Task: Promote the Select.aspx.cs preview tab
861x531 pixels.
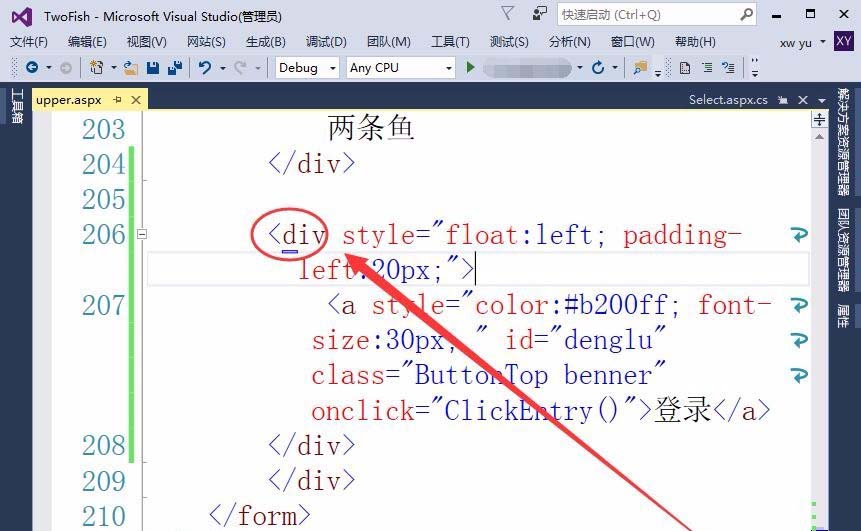Action: 783,100
